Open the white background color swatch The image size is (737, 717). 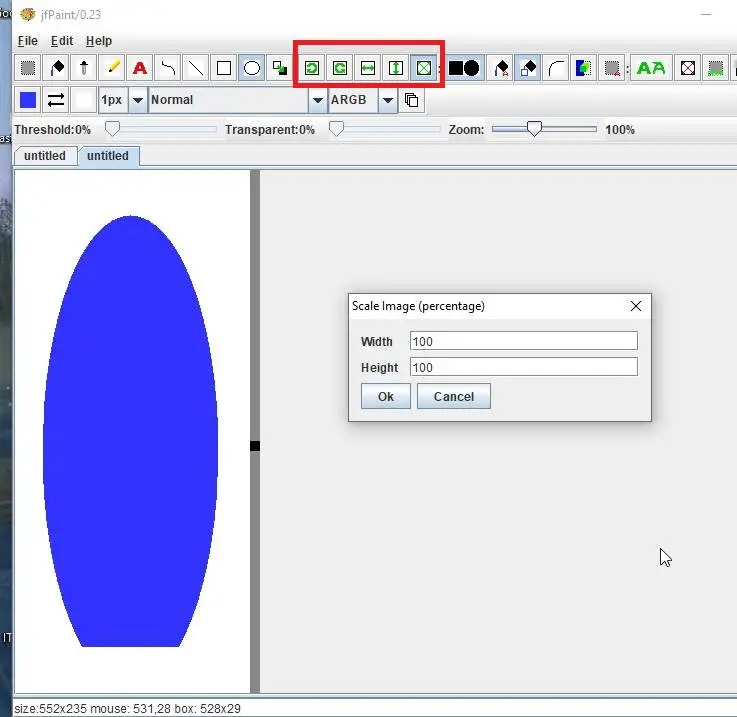coord(84,100)
